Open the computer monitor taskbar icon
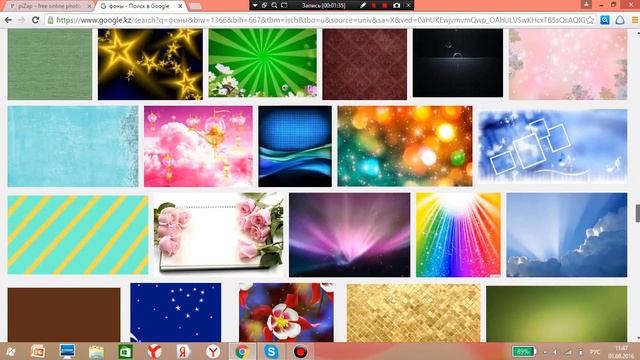This screenshot has width=640, height=360. click(x=67, y=351)
